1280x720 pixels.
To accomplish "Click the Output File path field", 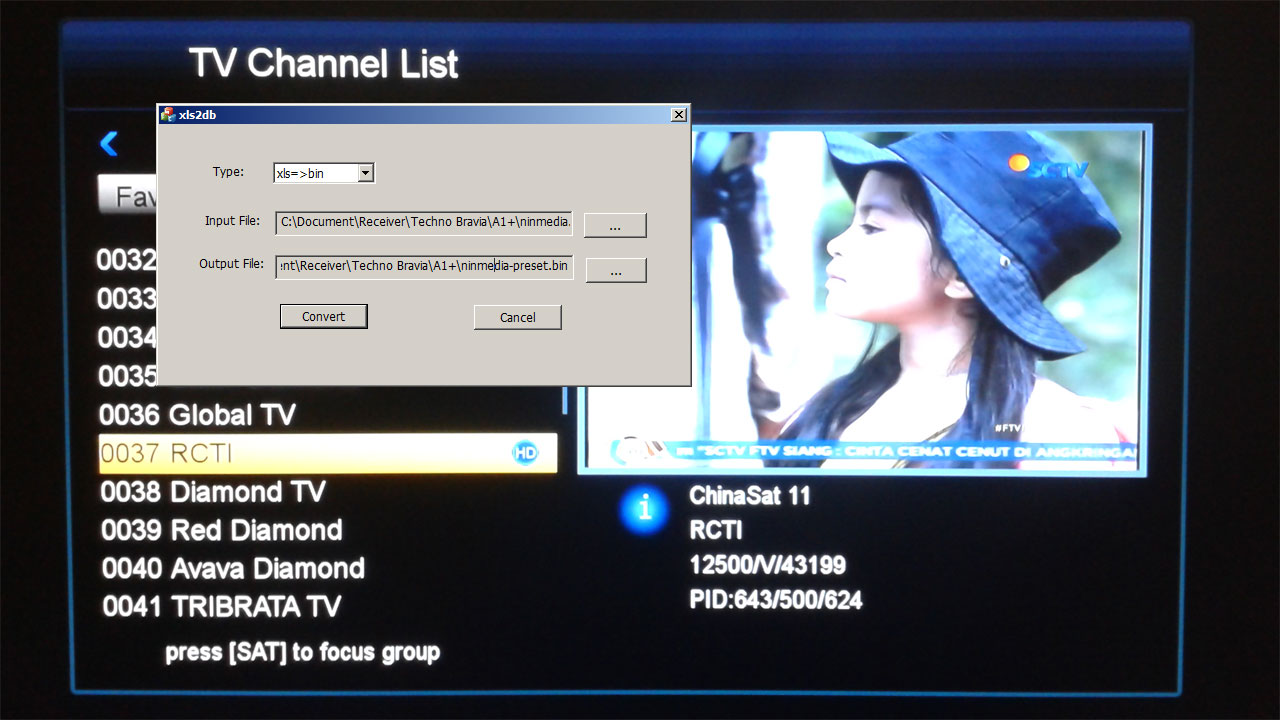I will pos(424,267).
